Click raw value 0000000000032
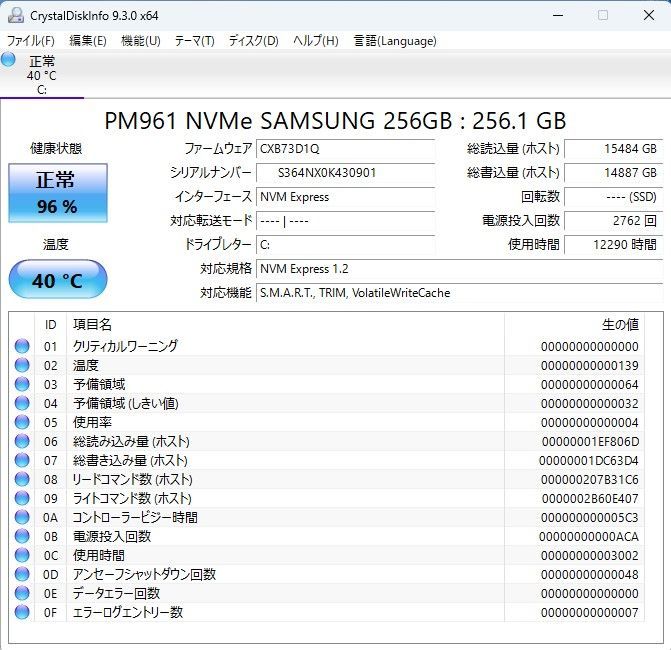Image resolution: width=671 pixels, height=650 pixels. 590,404
